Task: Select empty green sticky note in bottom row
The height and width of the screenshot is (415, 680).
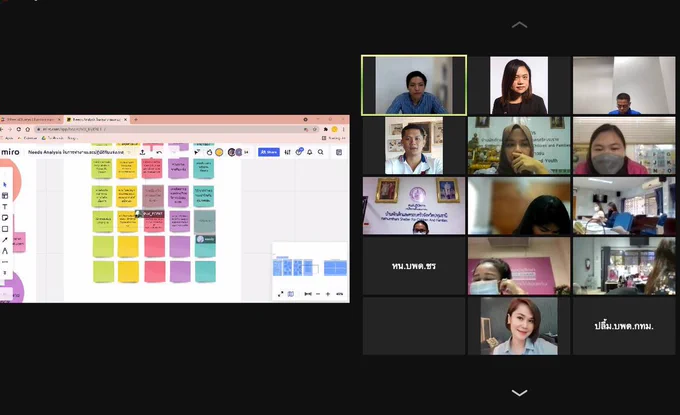Action: click(x=103, y=272)
